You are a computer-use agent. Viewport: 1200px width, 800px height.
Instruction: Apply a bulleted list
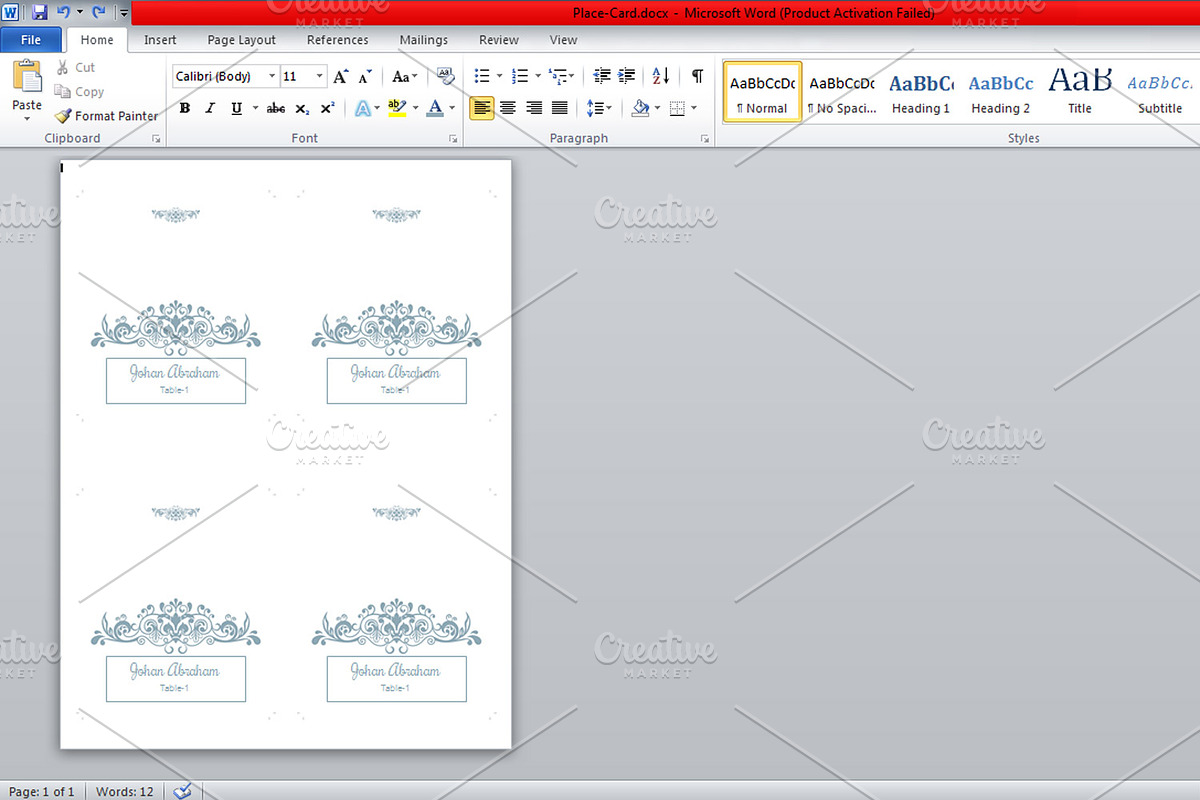coord(481,76)
